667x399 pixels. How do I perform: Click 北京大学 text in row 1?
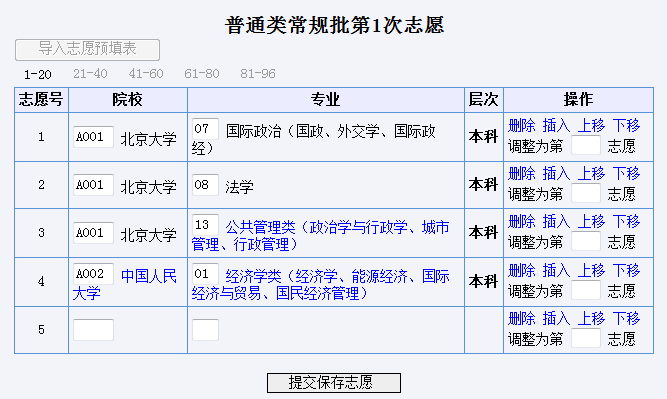pyautogui.click(x=148, y=139)
